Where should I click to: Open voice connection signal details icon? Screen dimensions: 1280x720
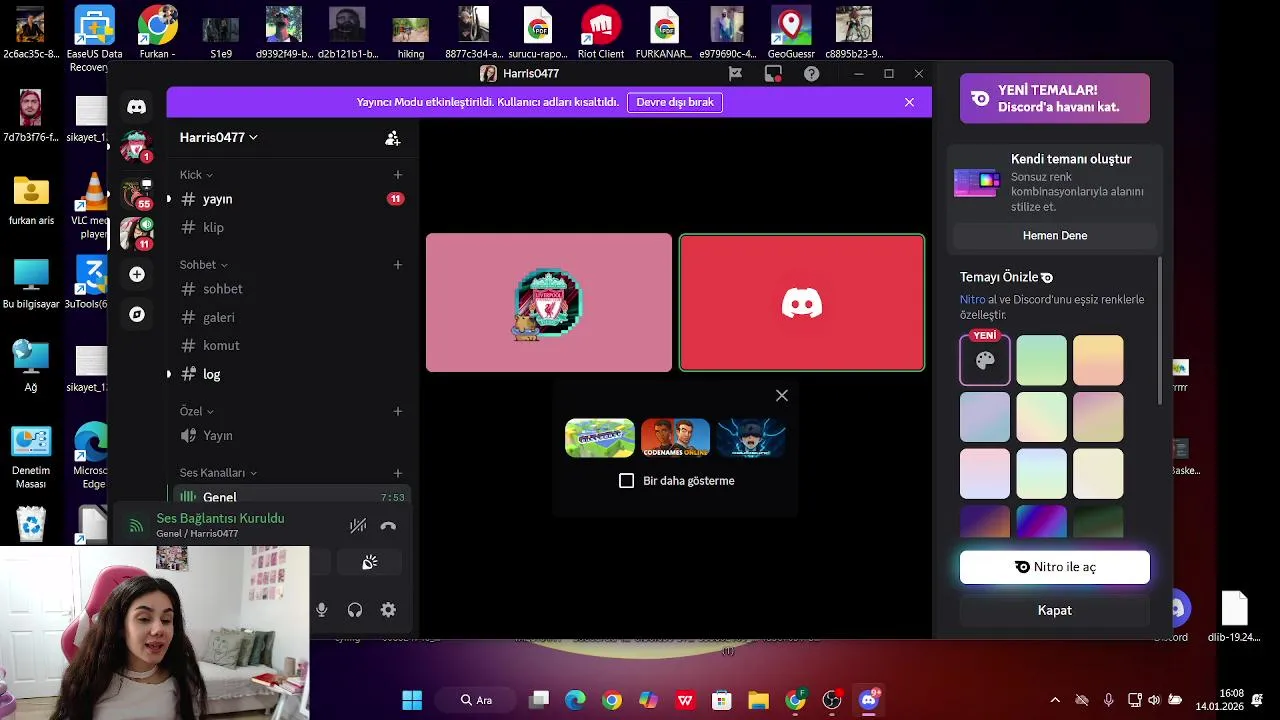pyautogui.click(x=137, y=526)
